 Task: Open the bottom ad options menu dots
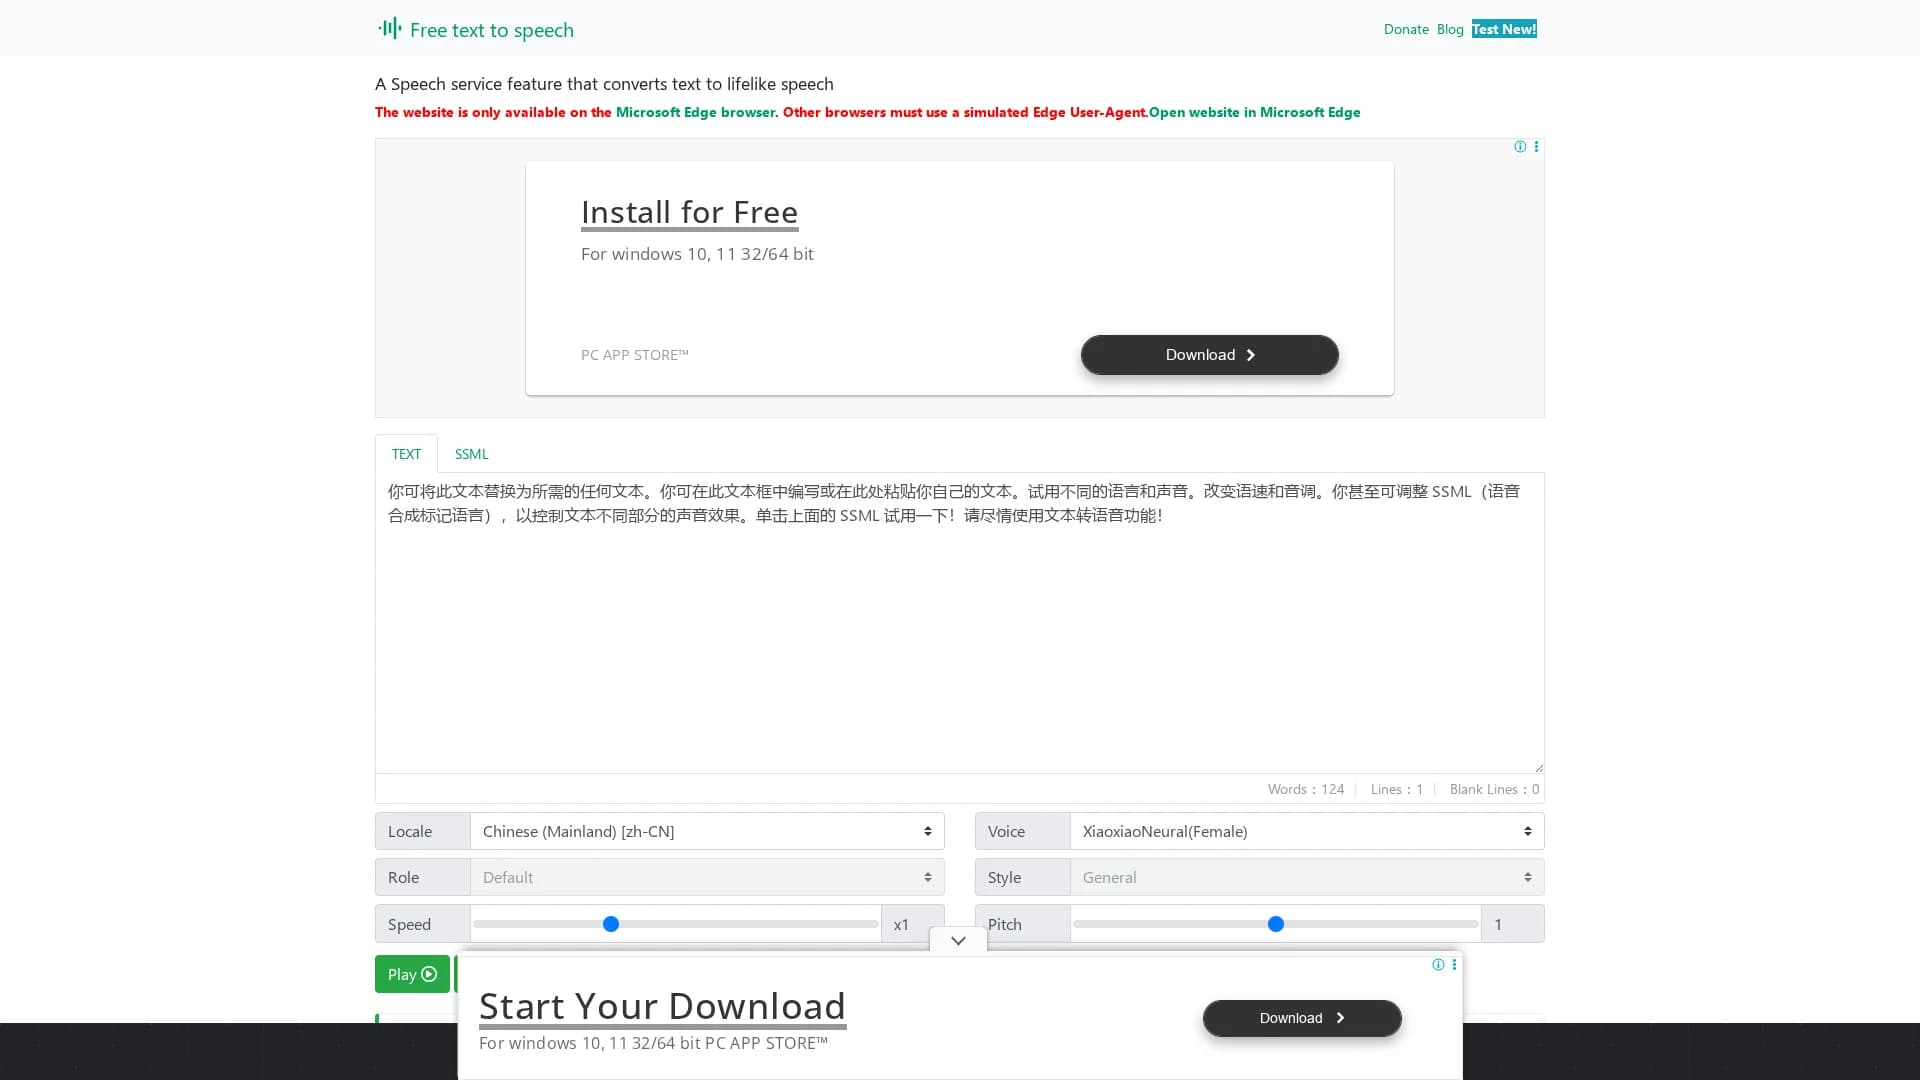(x=1454, y=965)
